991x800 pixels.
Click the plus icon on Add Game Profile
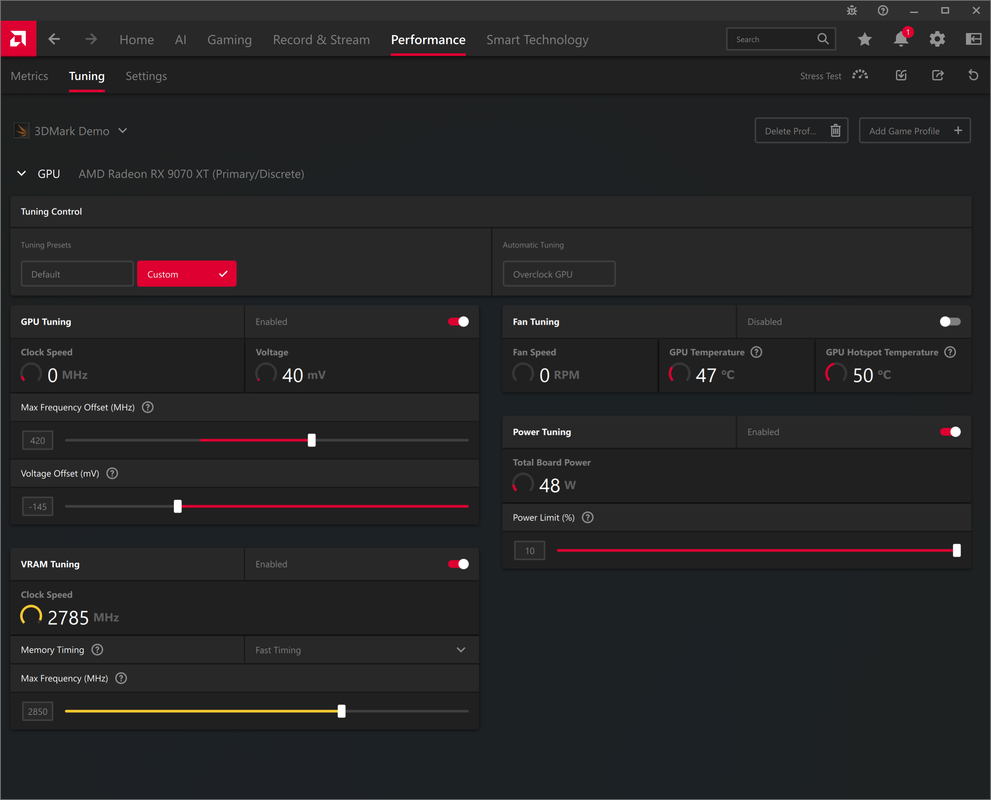[x=958, y=131]
